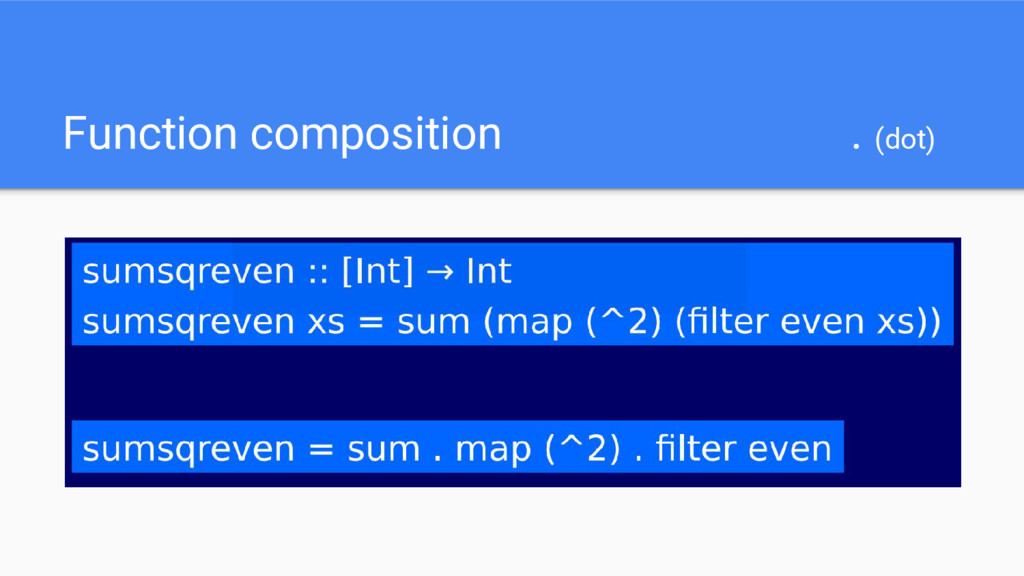This screenshot has width=1024, height=576.
Task: Click the empty dark navy gap between code blocks
Action: [x=512, y=383]
